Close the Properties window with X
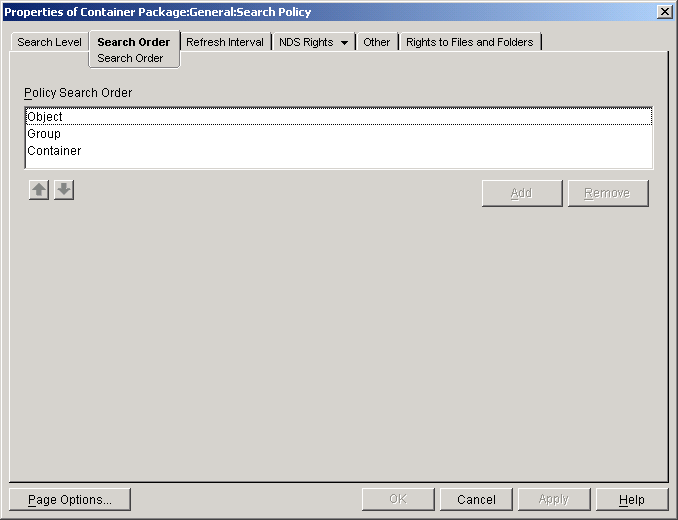This screenshot has width=678, height=520. click(x=664, y=12)
